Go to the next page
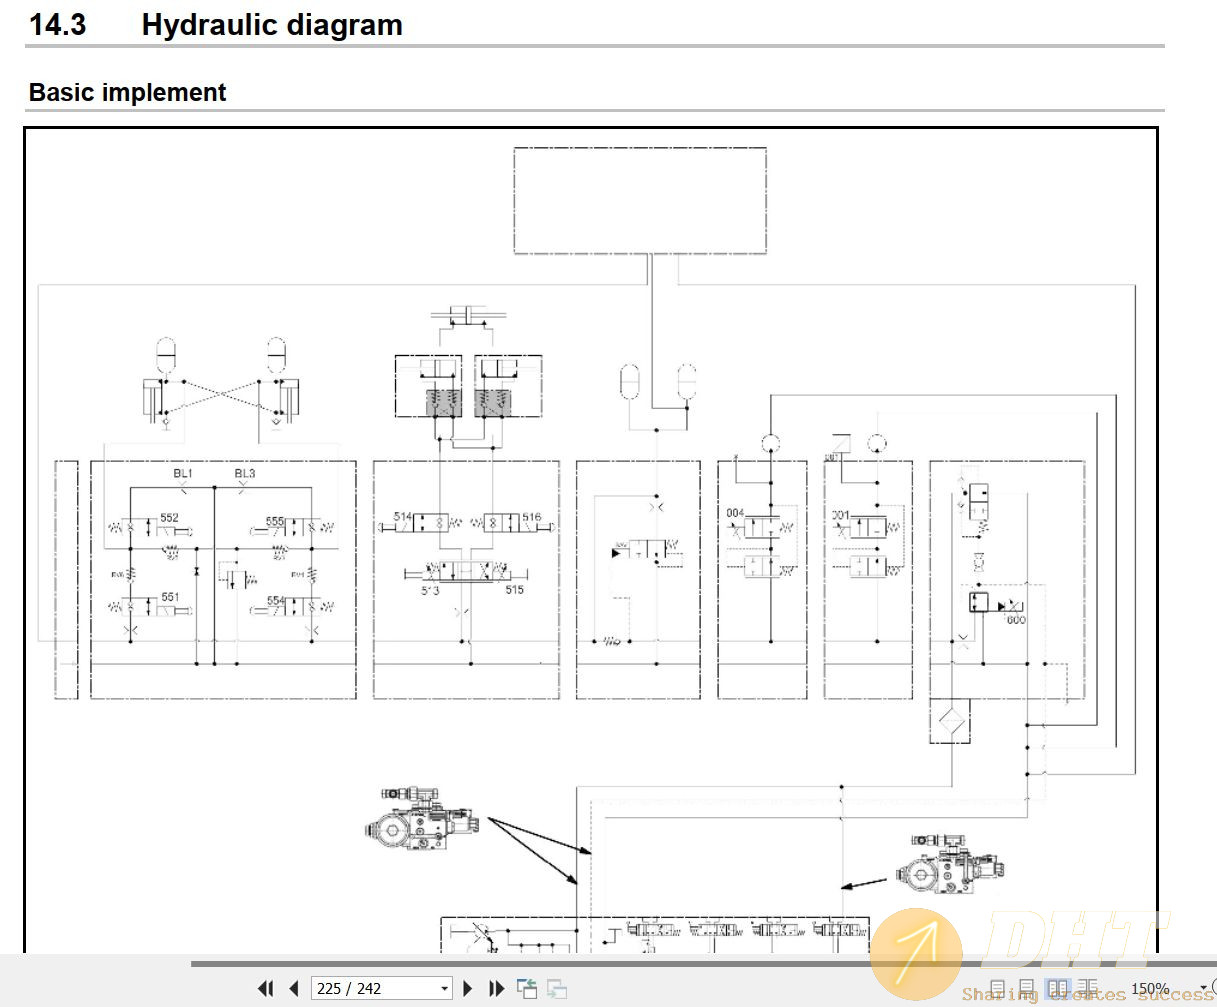The image size is (1217, 1007). tap(468, 988)
